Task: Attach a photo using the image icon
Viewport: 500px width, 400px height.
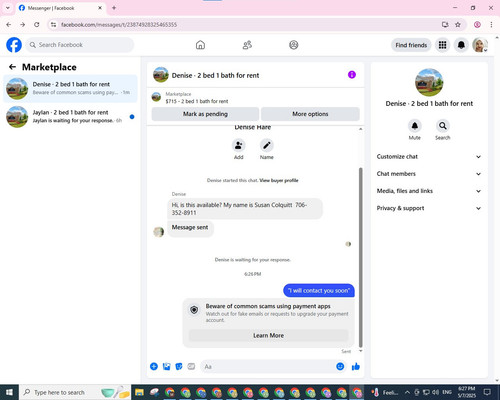Action: click(x=166, y=367)
